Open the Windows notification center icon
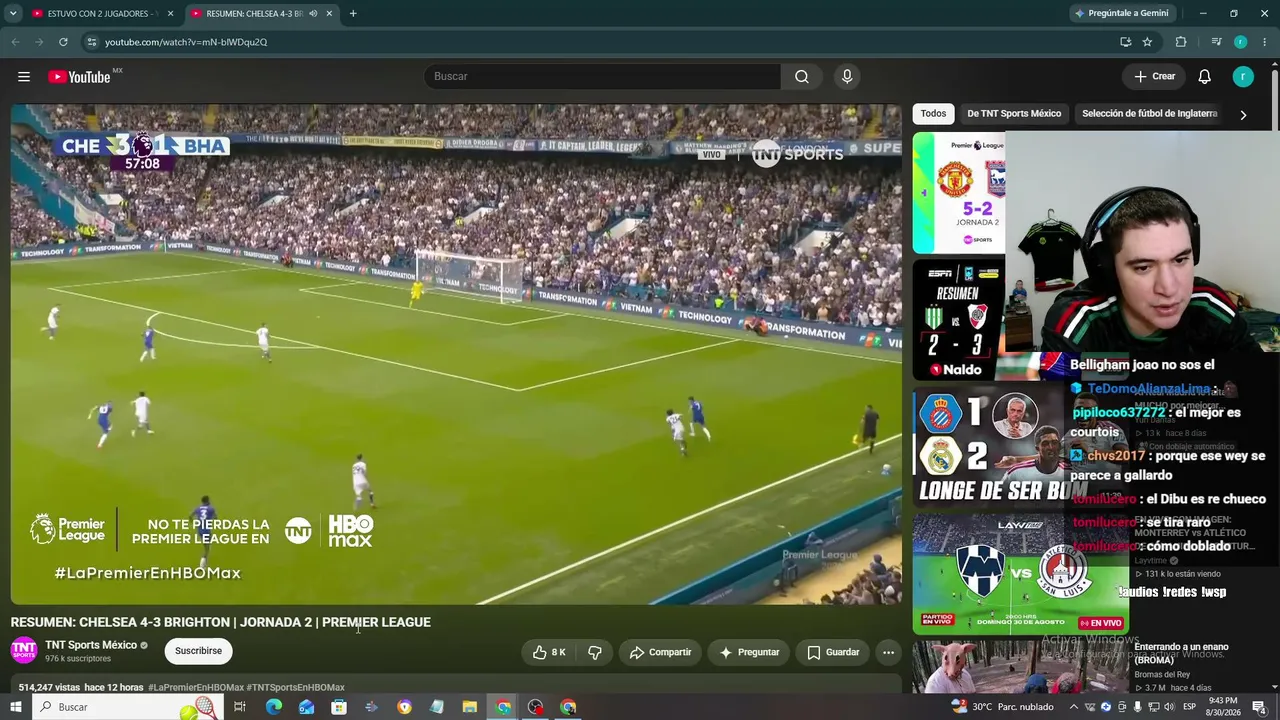Image resolution: width=1280 pixels, height=720 pixels. [x=1261, y=707]
